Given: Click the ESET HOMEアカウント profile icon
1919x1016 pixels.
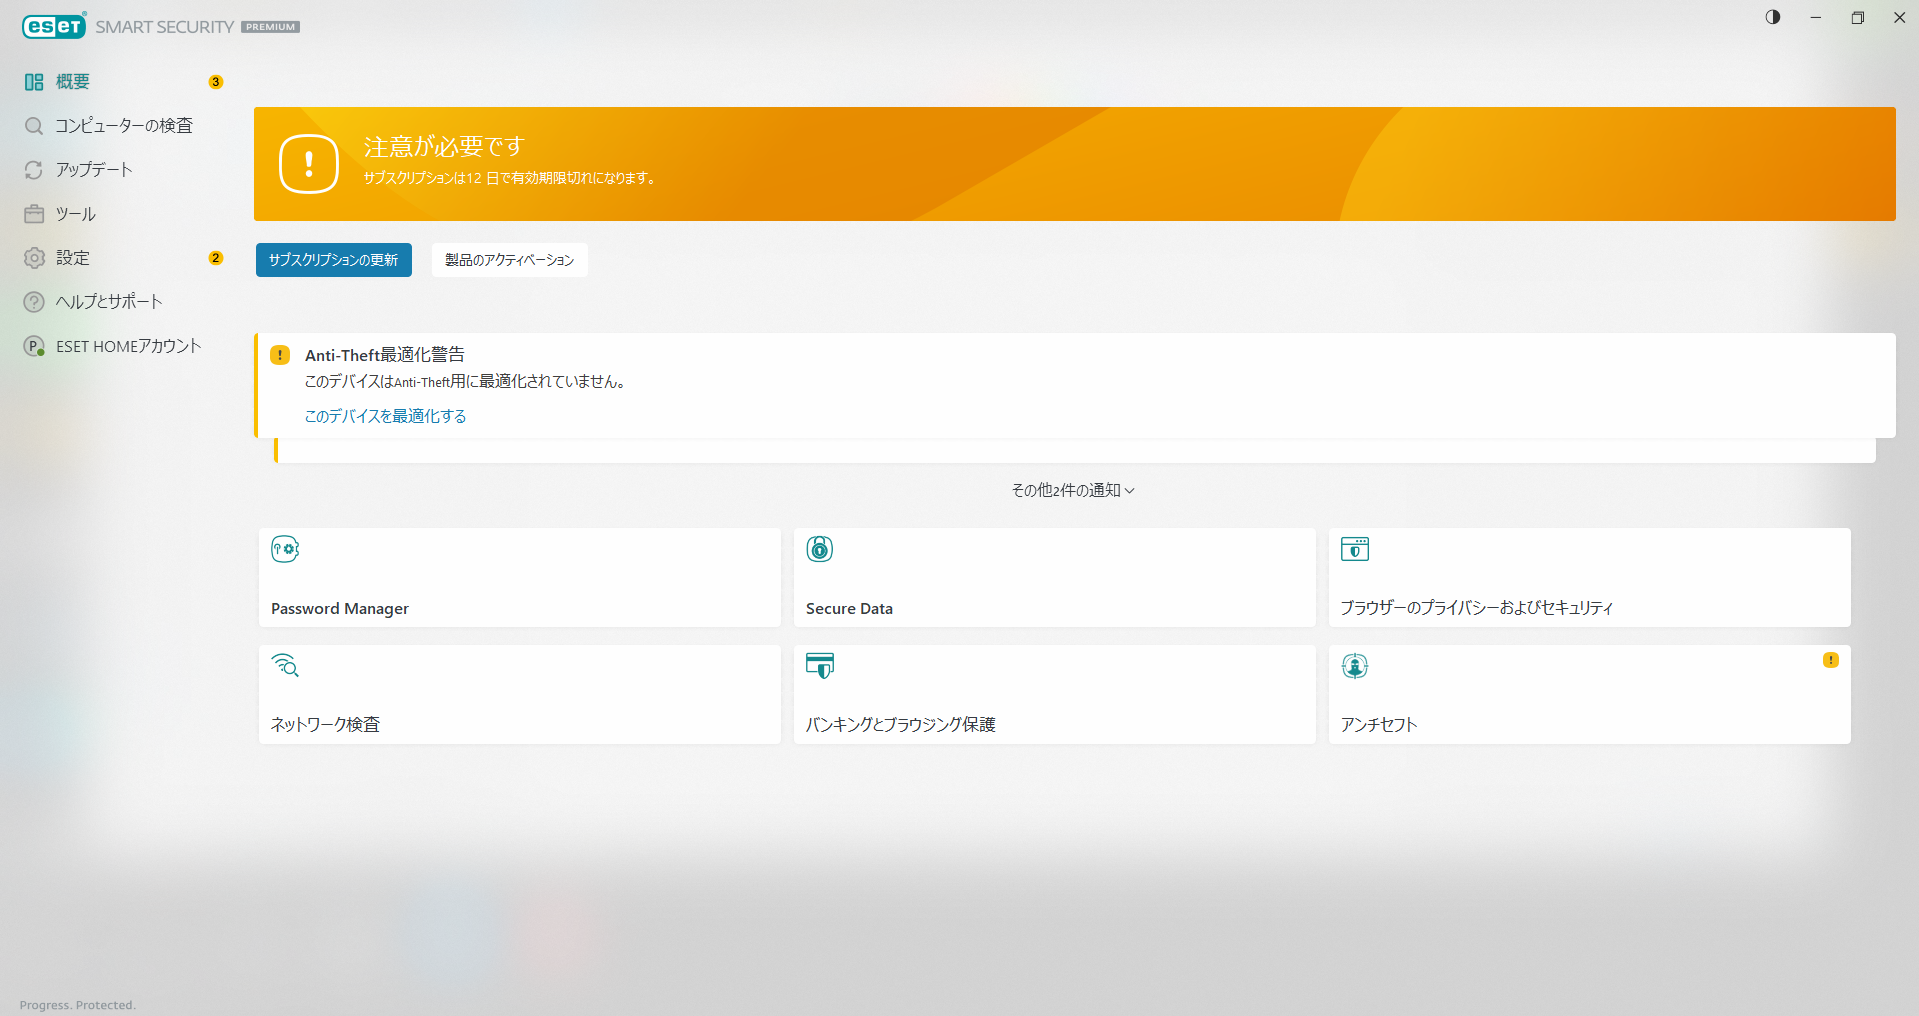Looking at the screenshot, I should pos(34,346).
